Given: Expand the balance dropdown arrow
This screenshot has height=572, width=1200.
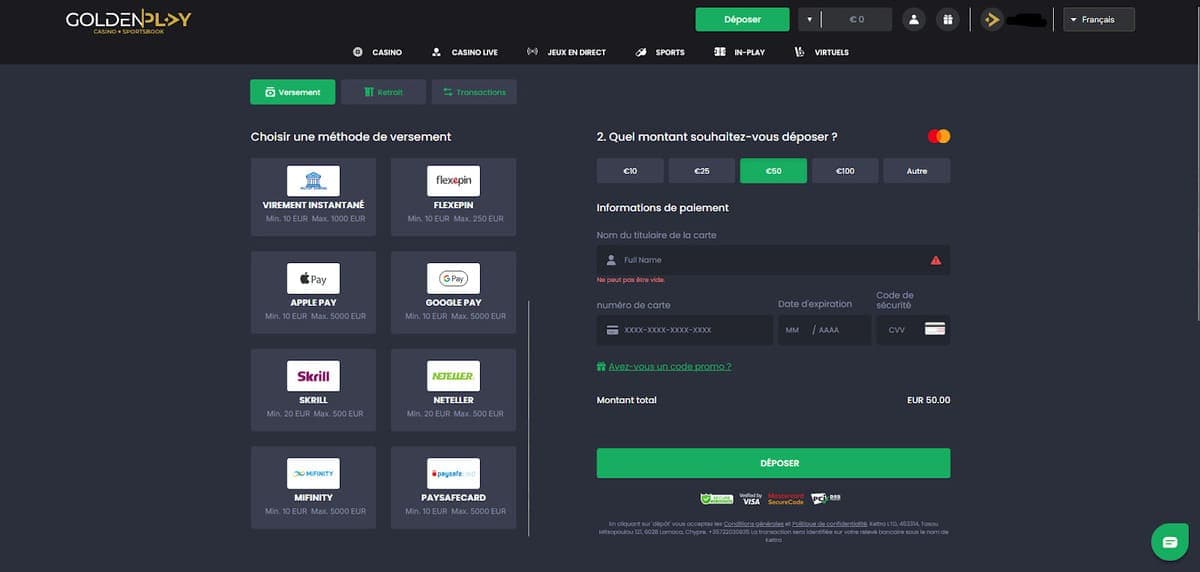Looking at the screenshot, I should point(809,20).
